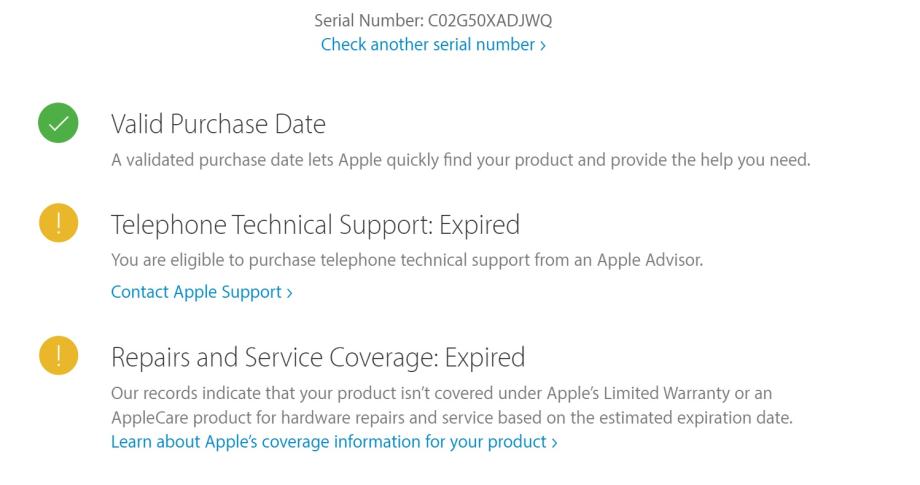Click the chevron after Contact Apple Support
This screenshot has width=920, height=485.
(289, 292)
